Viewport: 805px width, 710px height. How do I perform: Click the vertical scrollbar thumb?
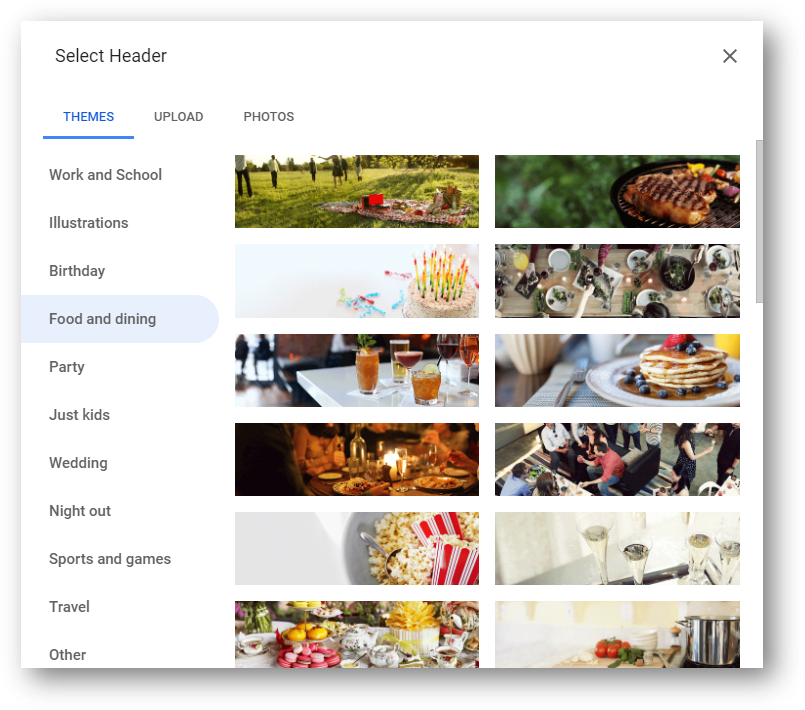[x=759, y=221]
